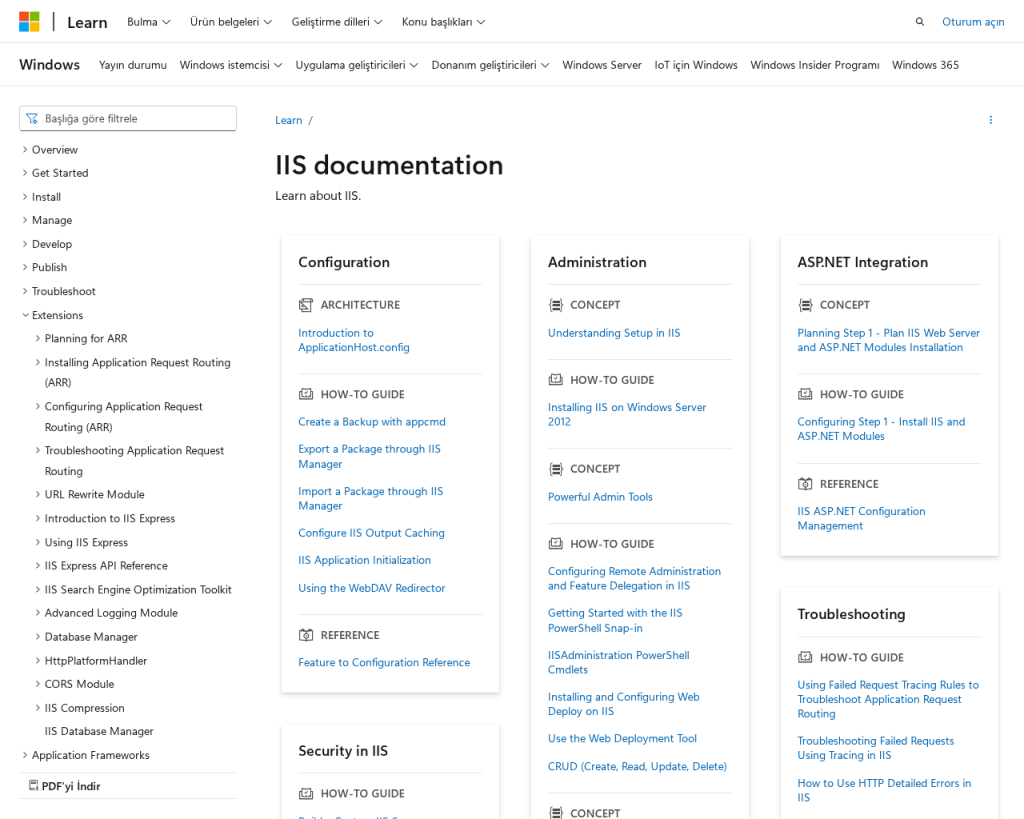Open IIS ASP.NET Configuration Management link
1024x819 pixels.
tap(861, 519)
